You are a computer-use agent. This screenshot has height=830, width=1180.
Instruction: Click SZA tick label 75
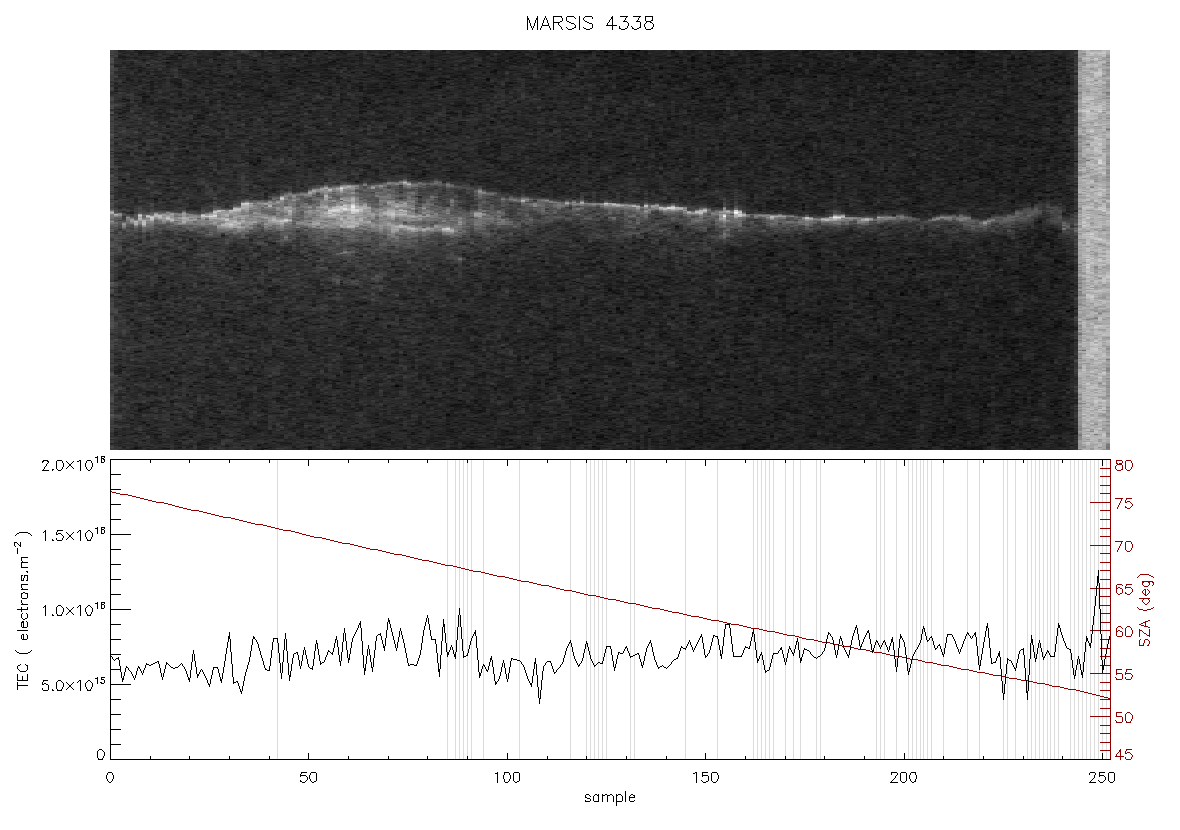tap(1124, 503)
